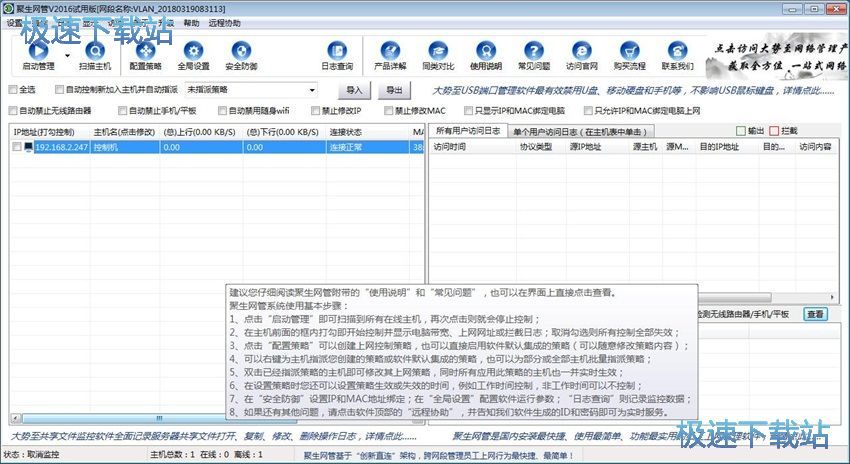Click the computer icon beside 192.168.2.247
Viewport: 850px width, 464px height.
pos(28,147)
